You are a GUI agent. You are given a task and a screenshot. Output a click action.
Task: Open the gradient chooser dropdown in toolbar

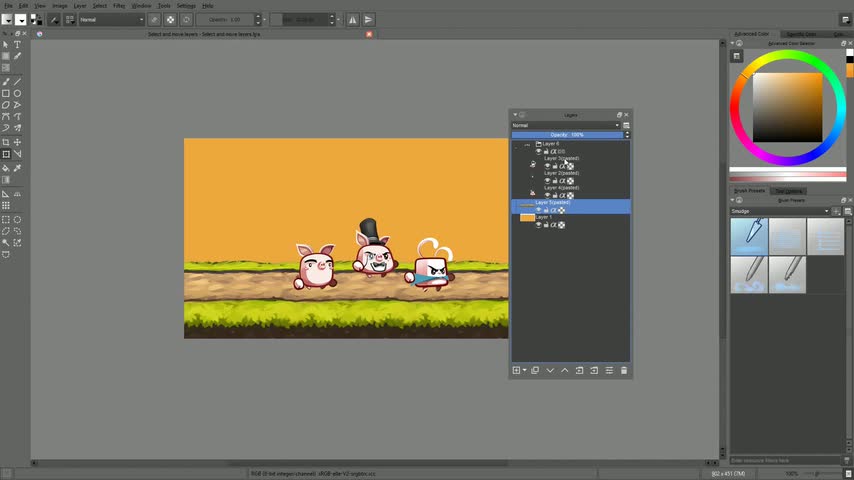pyautogui.click(x=7, y=20)
